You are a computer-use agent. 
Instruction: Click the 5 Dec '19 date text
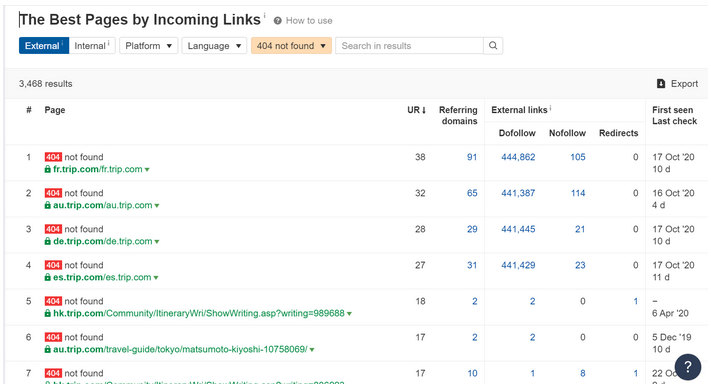click(x=672, y=337)
